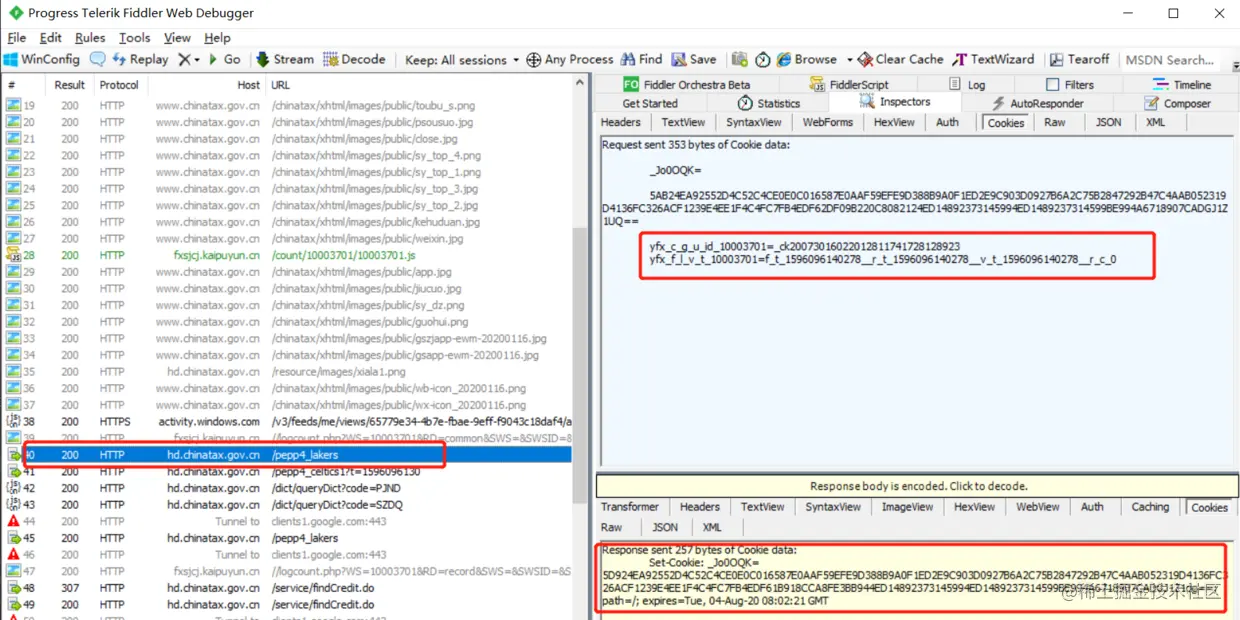Click the comment balloon icon in toolbar

click(97, 60)
